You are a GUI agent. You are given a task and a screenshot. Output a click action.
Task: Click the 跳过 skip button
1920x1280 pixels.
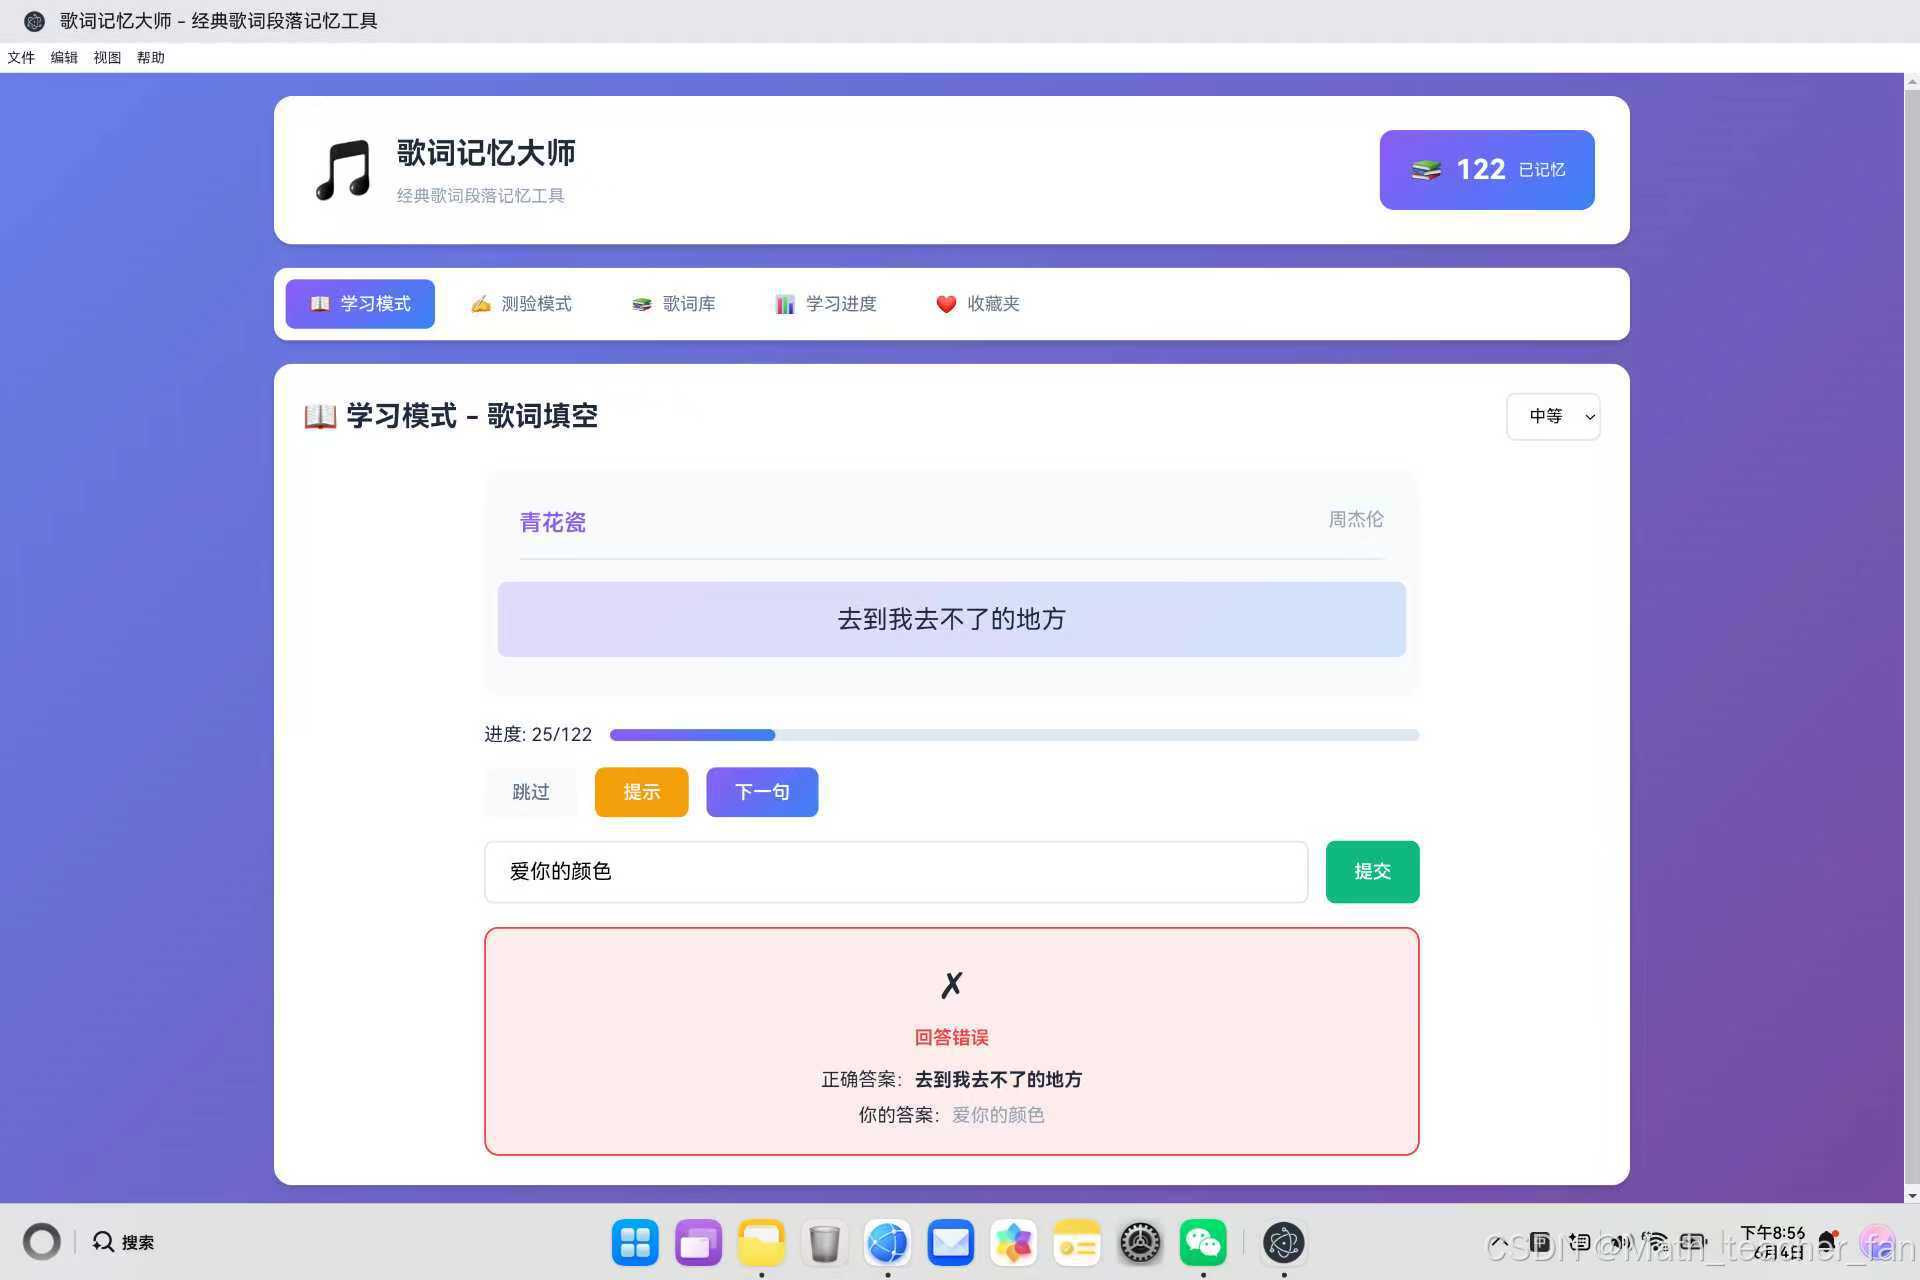click(x=531, y=792)
